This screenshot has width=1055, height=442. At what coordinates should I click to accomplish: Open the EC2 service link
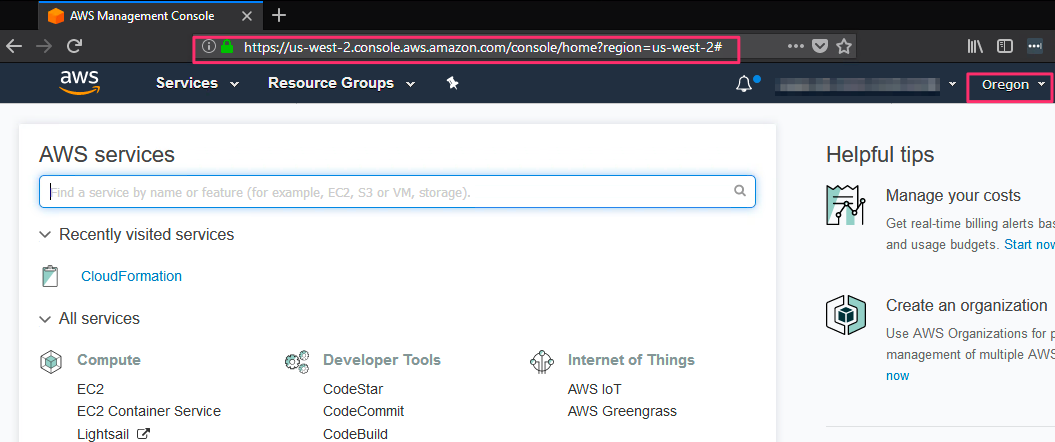click(91, 390)
